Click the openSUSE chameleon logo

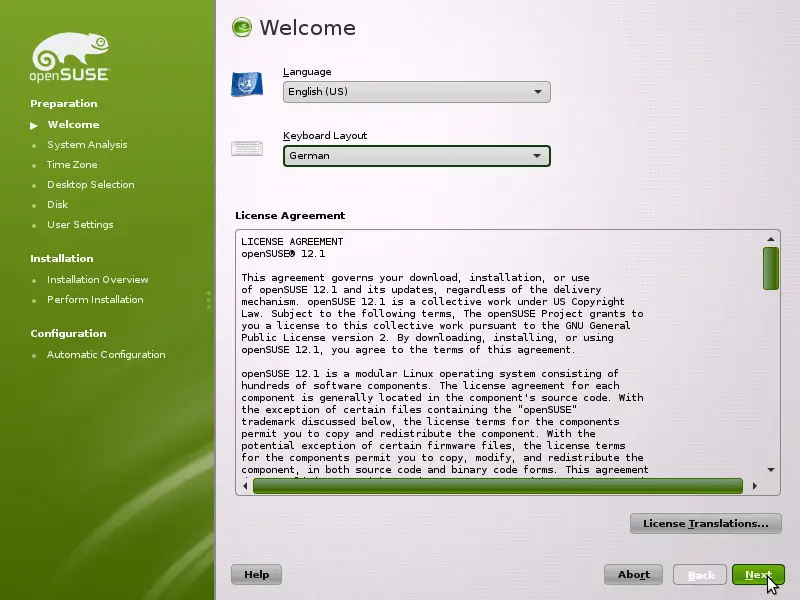(70, 57)
